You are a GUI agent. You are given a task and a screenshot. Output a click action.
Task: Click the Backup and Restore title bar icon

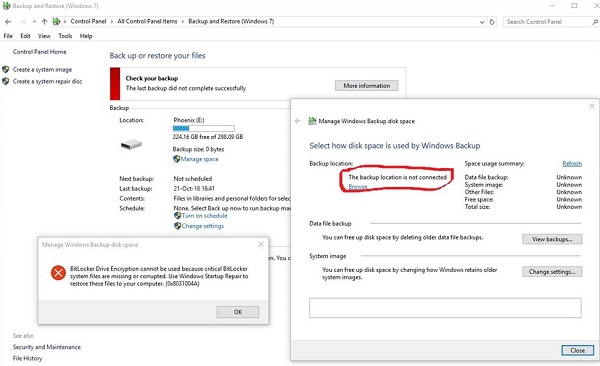click(x=6, y=6)
